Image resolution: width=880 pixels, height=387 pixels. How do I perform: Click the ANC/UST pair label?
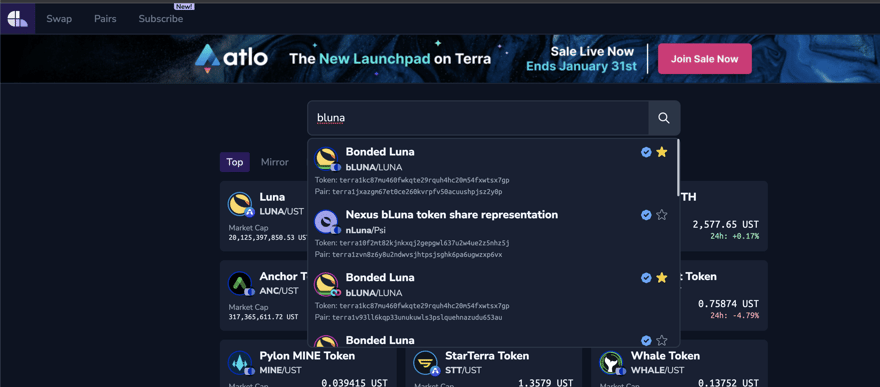(279, 291)
